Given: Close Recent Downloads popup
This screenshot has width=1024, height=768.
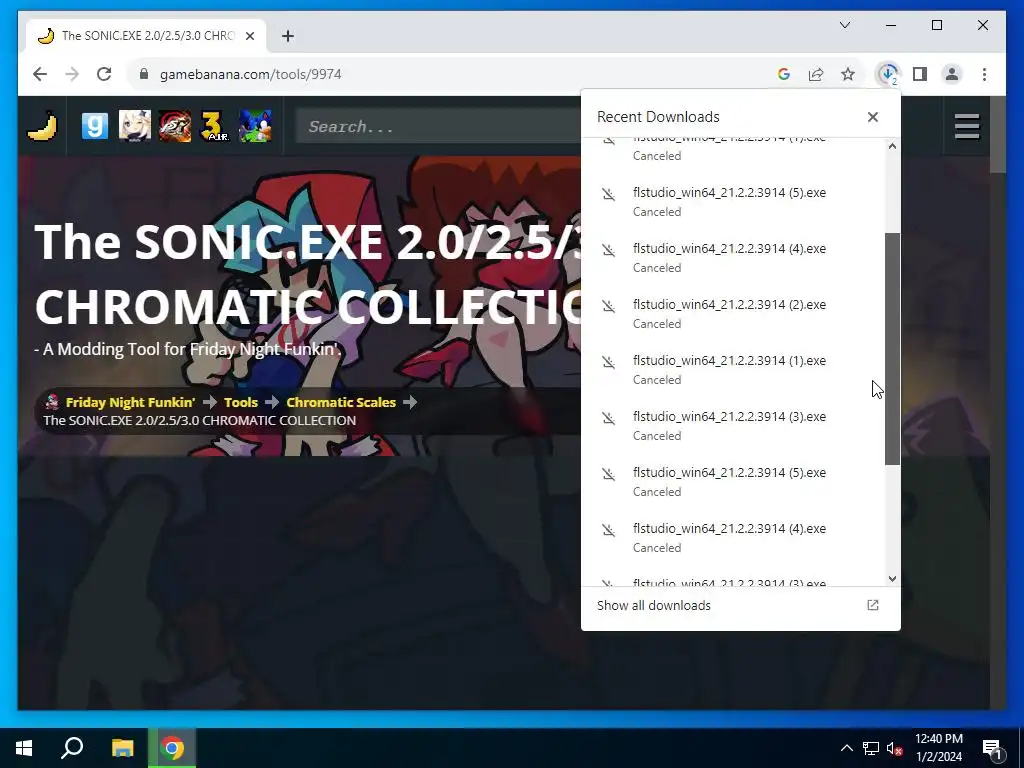Looking at the screenshot, I should [873, 117].
